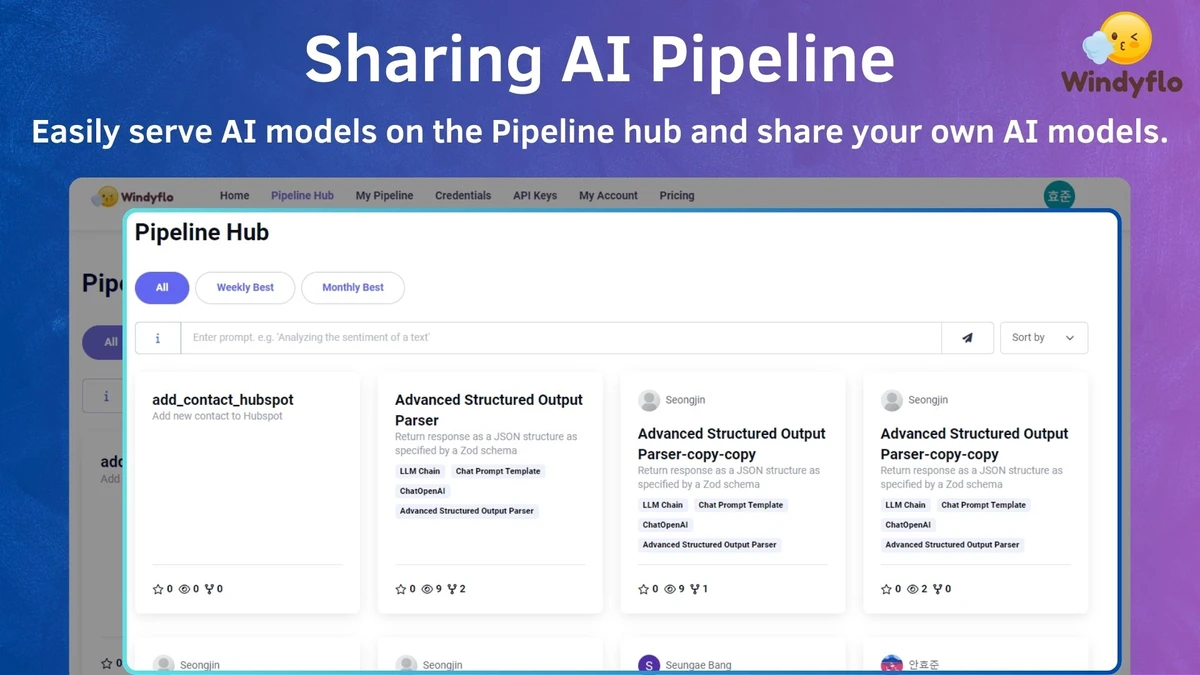
Task: Click LLM Chain tag on the 1-fork copy card
Action: point(663,505)
